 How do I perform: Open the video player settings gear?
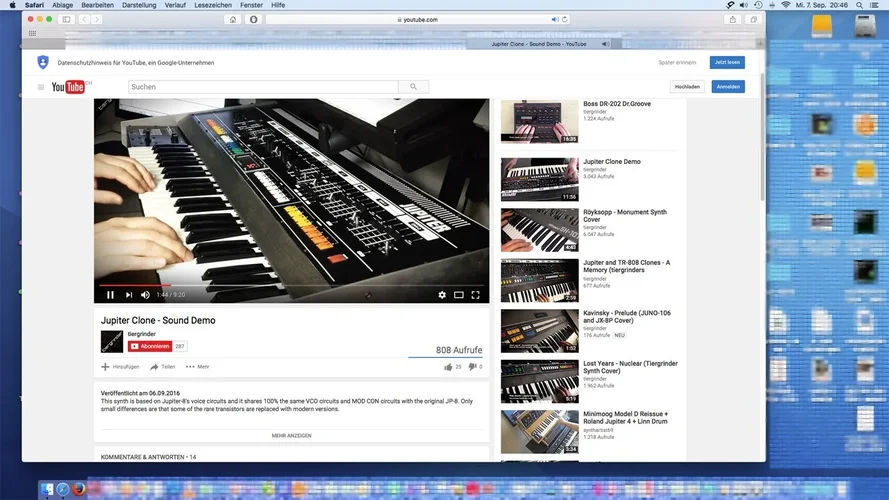point(442,295)
